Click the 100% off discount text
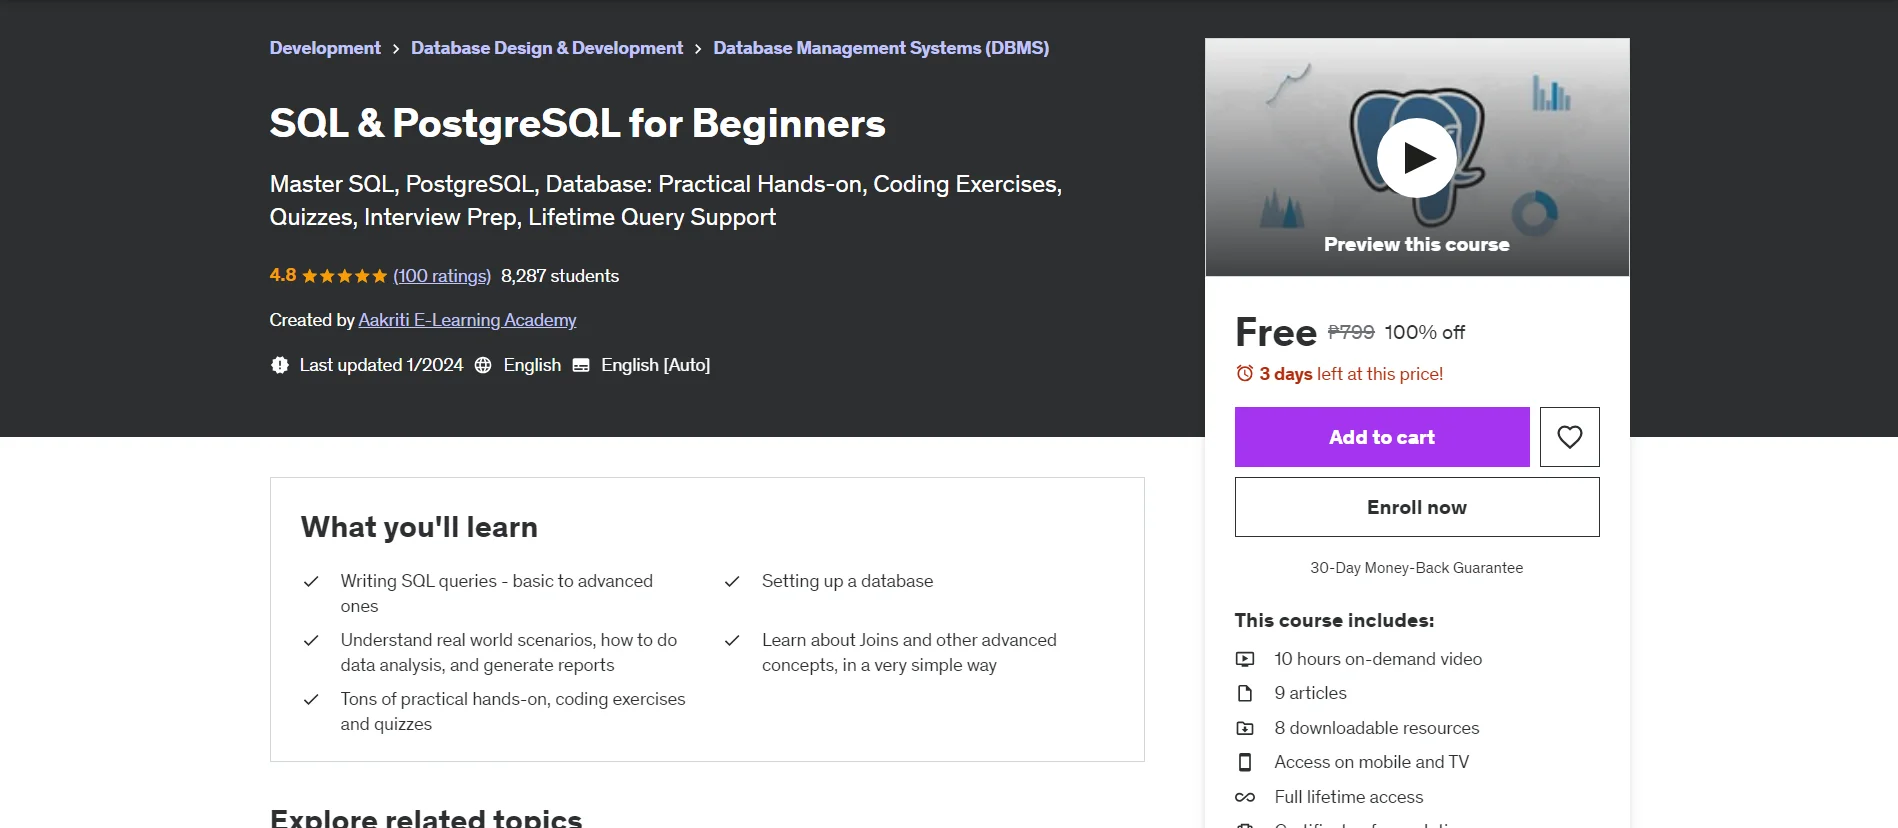1898x828 pixels. [1424, 332]
